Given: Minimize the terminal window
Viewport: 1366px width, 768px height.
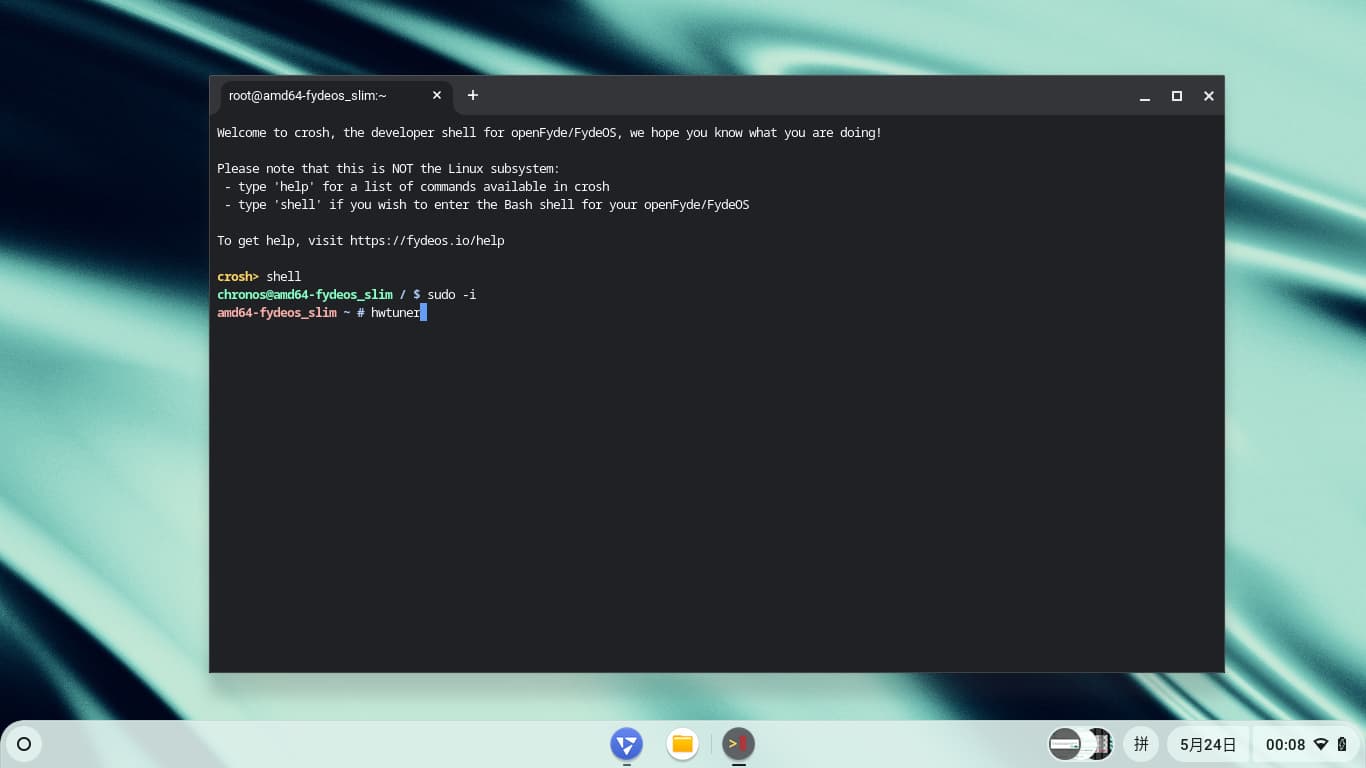Looking at the screenshot, I should (x=1145, y=96).
